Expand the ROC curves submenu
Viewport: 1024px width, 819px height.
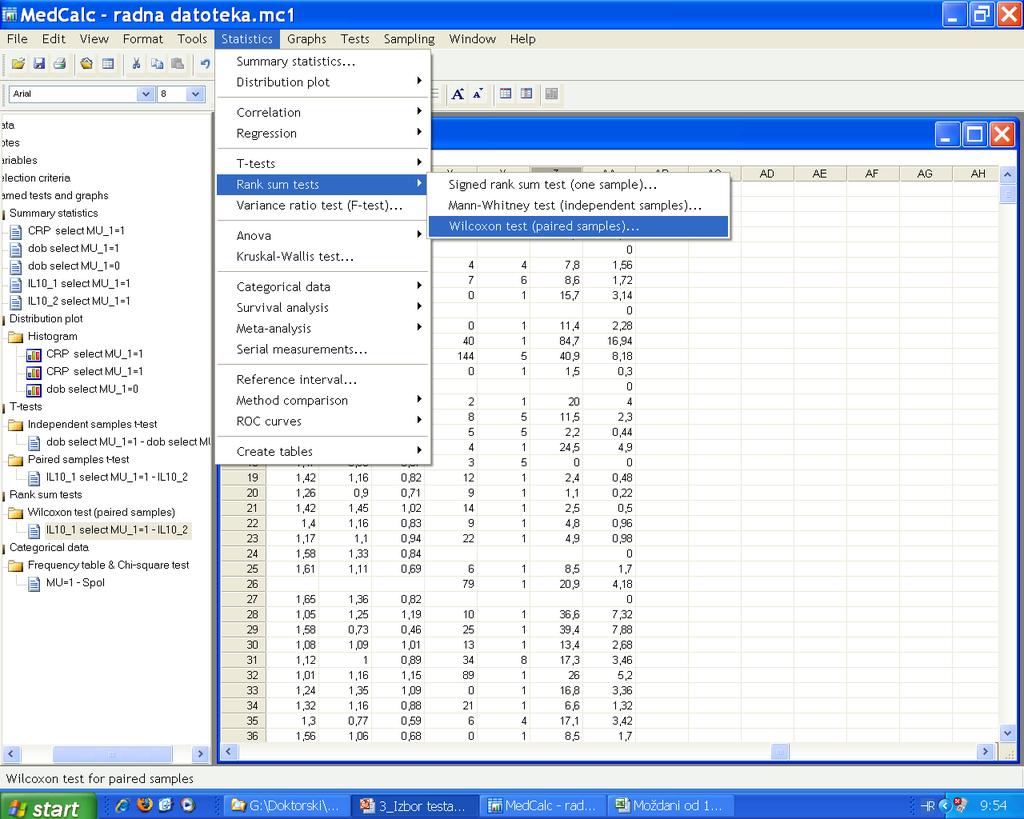(x=323, y=421)
